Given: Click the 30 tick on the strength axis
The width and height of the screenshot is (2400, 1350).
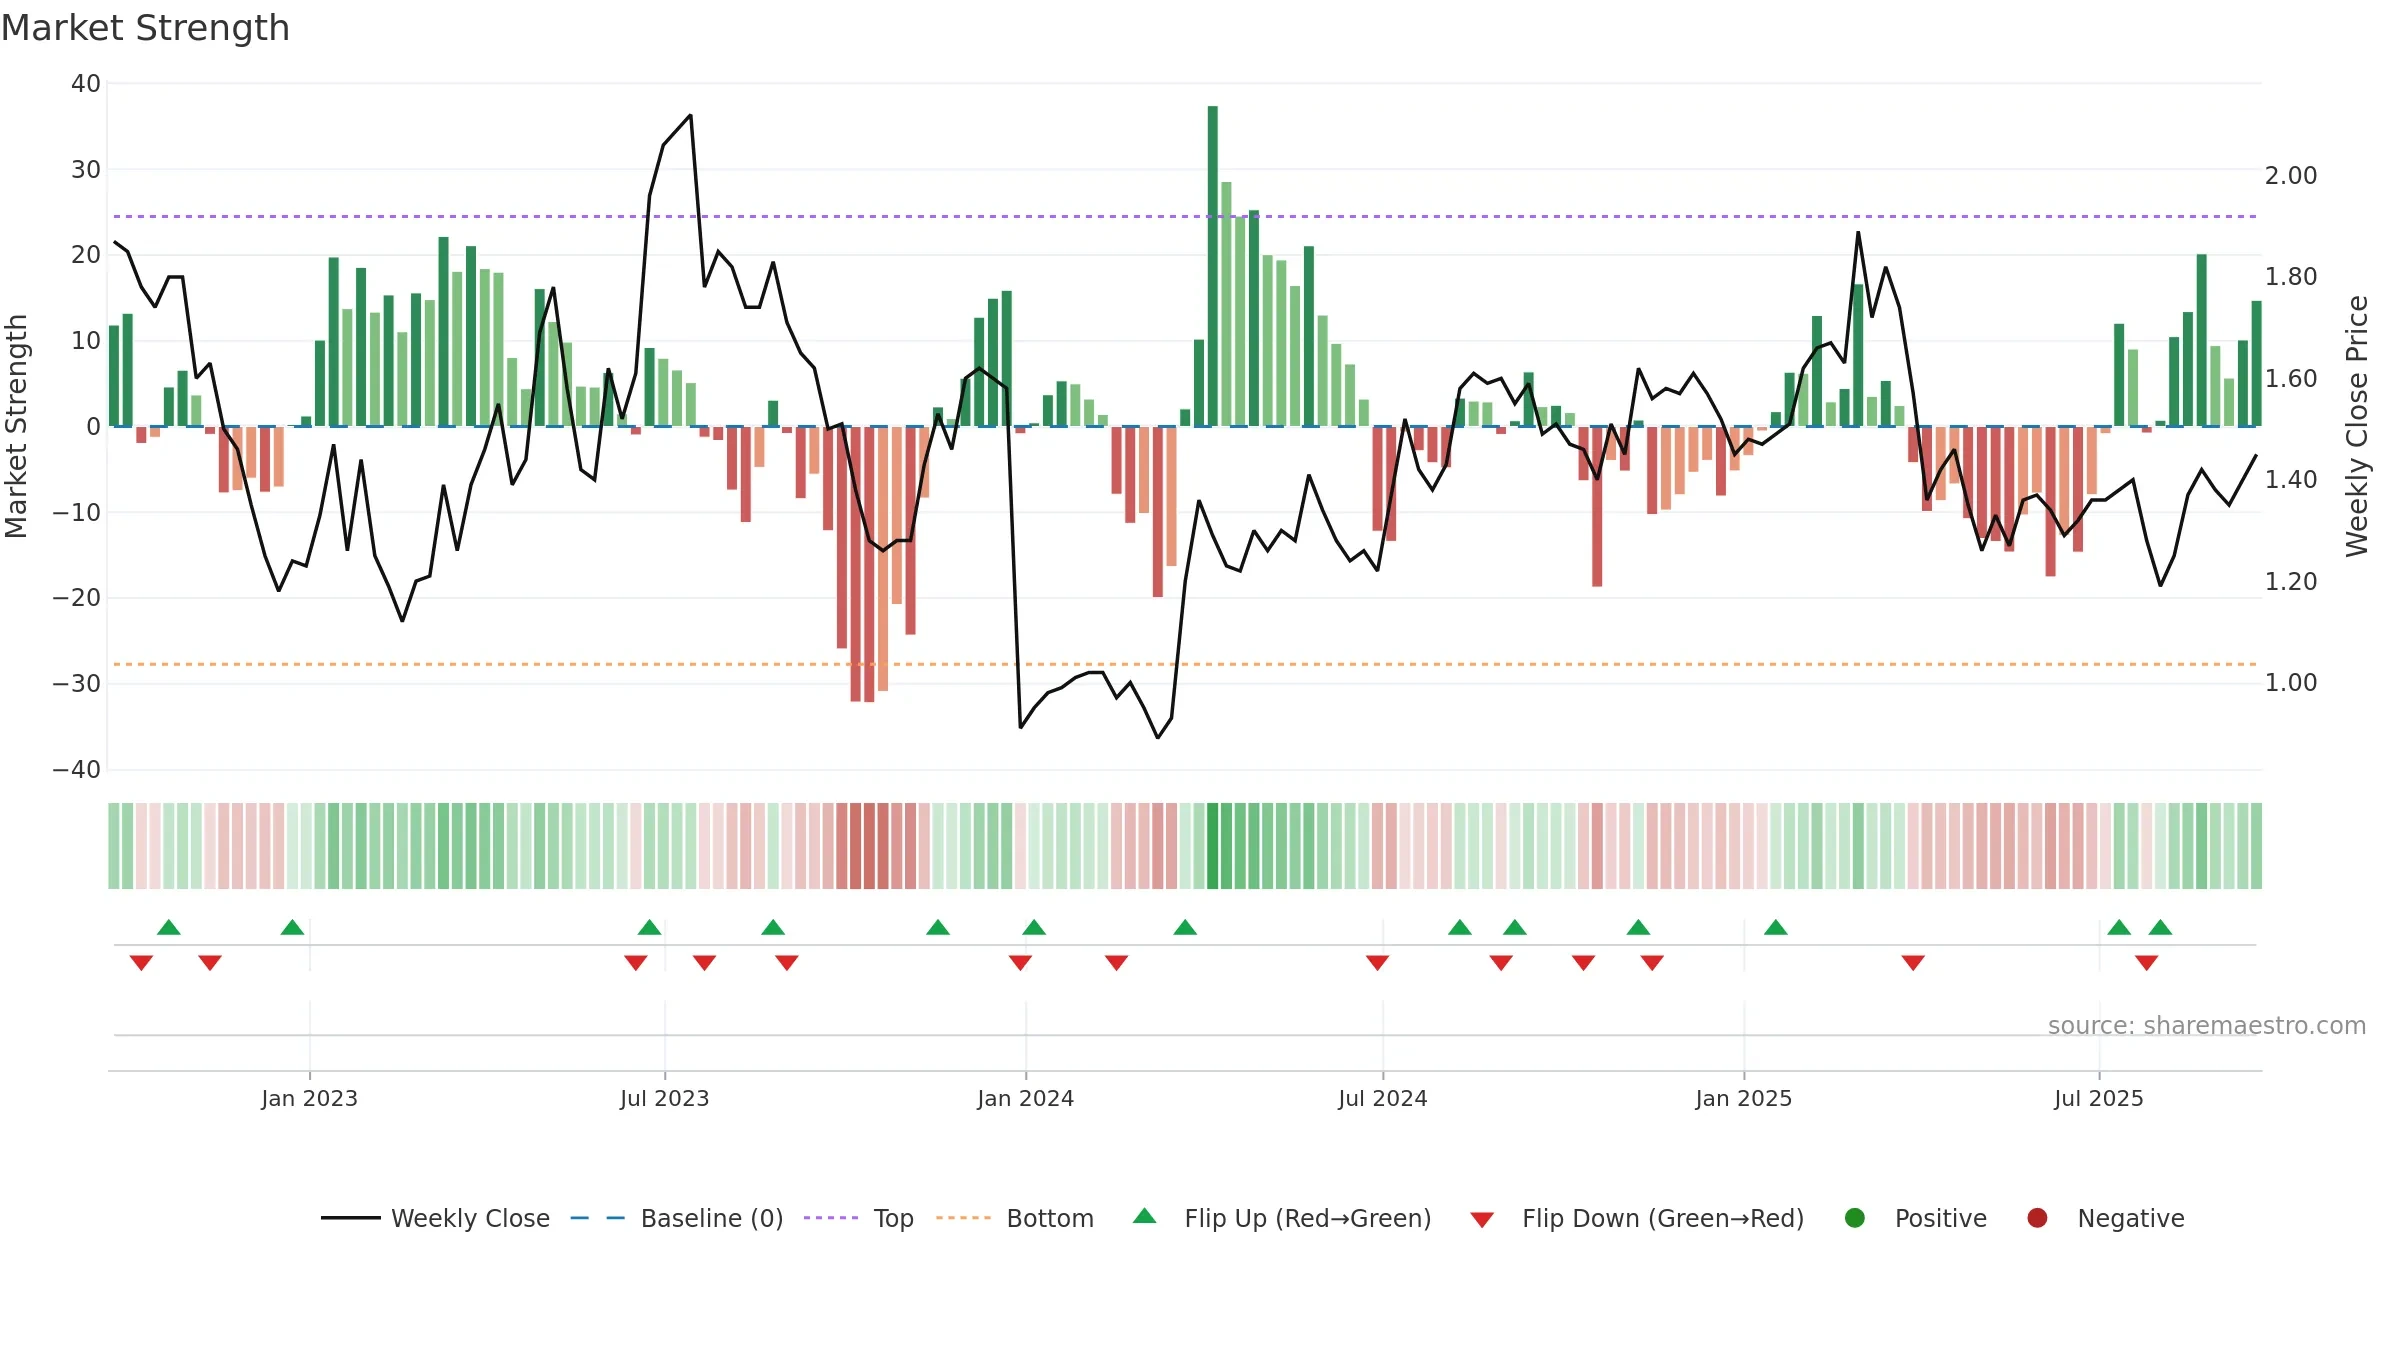Looking at the screenshot, I should tap(86, 169).
